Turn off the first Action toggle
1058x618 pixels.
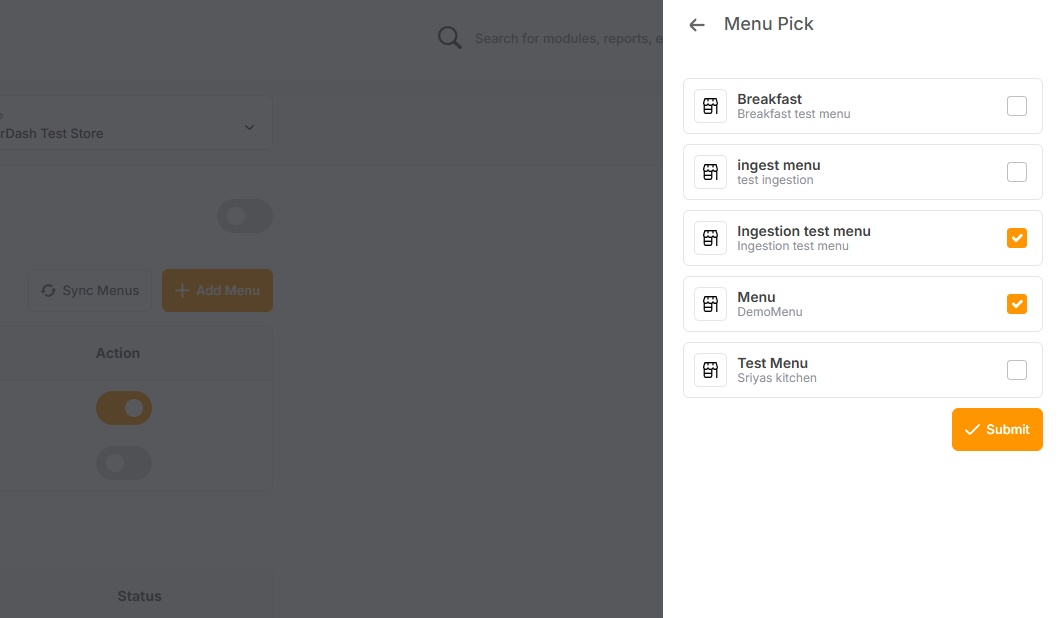[124, 408]
